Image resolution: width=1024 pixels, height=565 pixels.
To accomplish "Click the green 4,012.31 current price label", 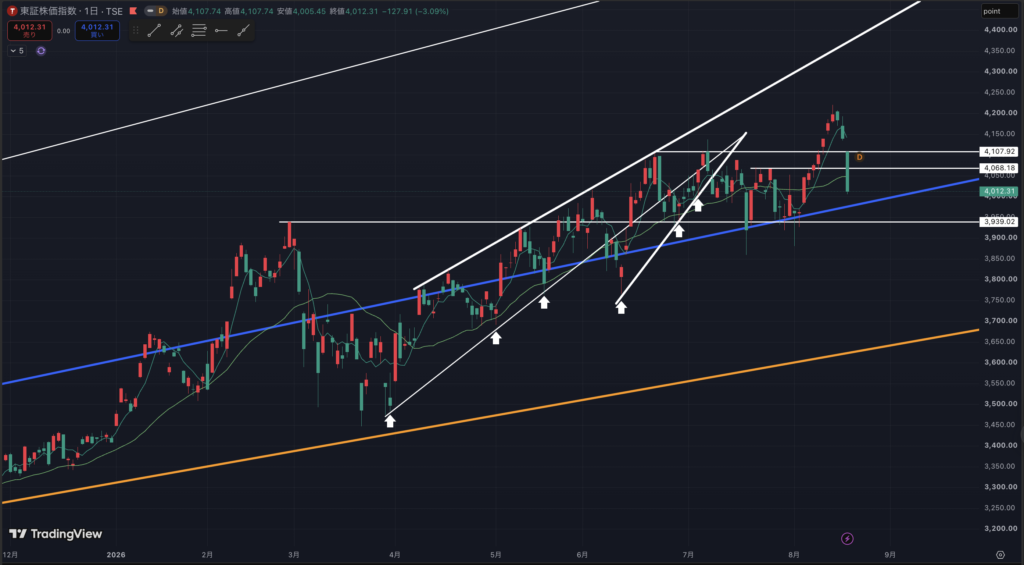I will pyautogui.click(x=999, y=191).
